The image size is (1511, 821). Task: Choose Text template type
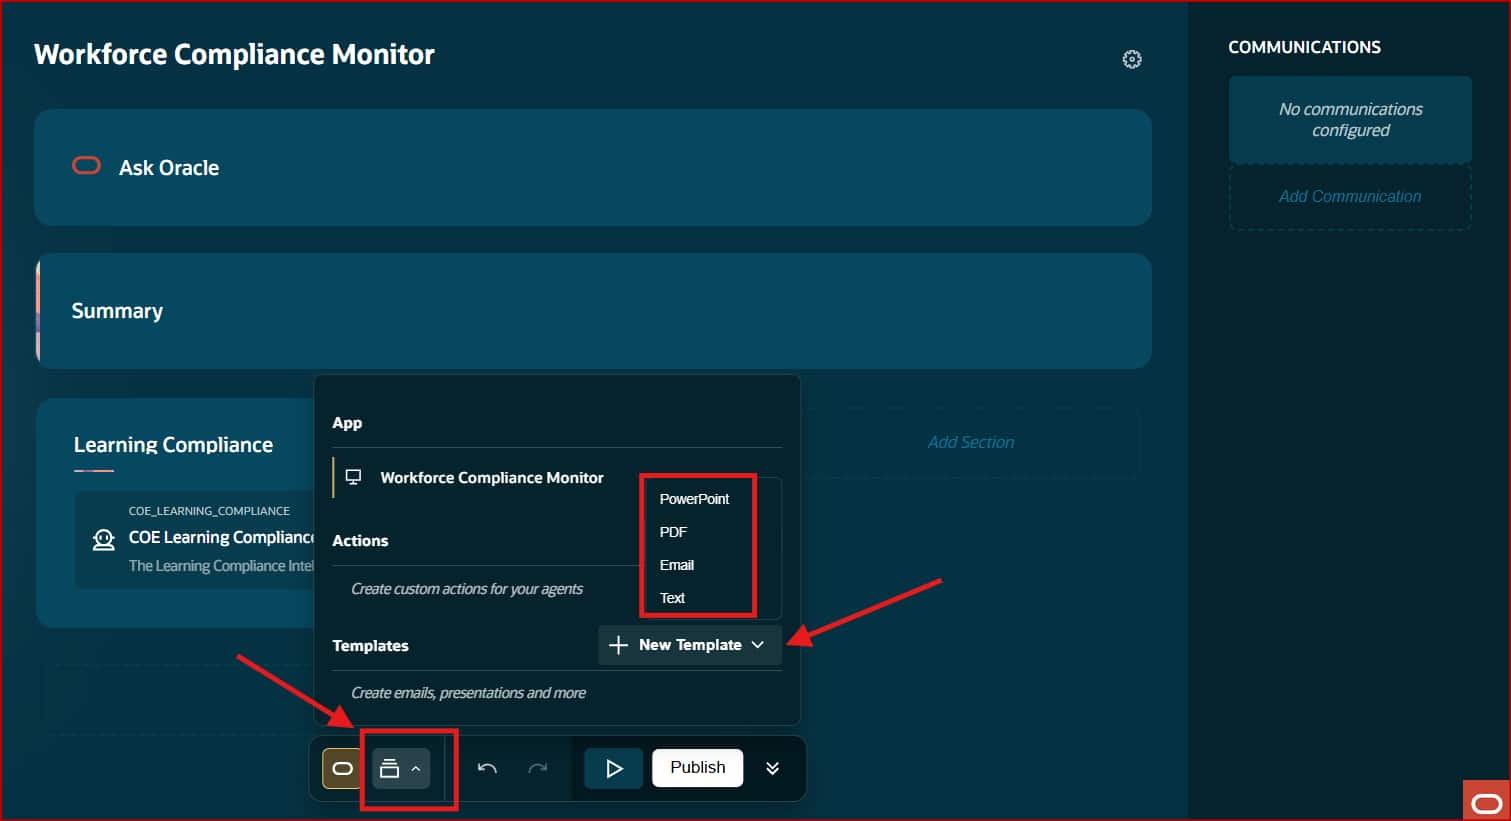point(672,598)
